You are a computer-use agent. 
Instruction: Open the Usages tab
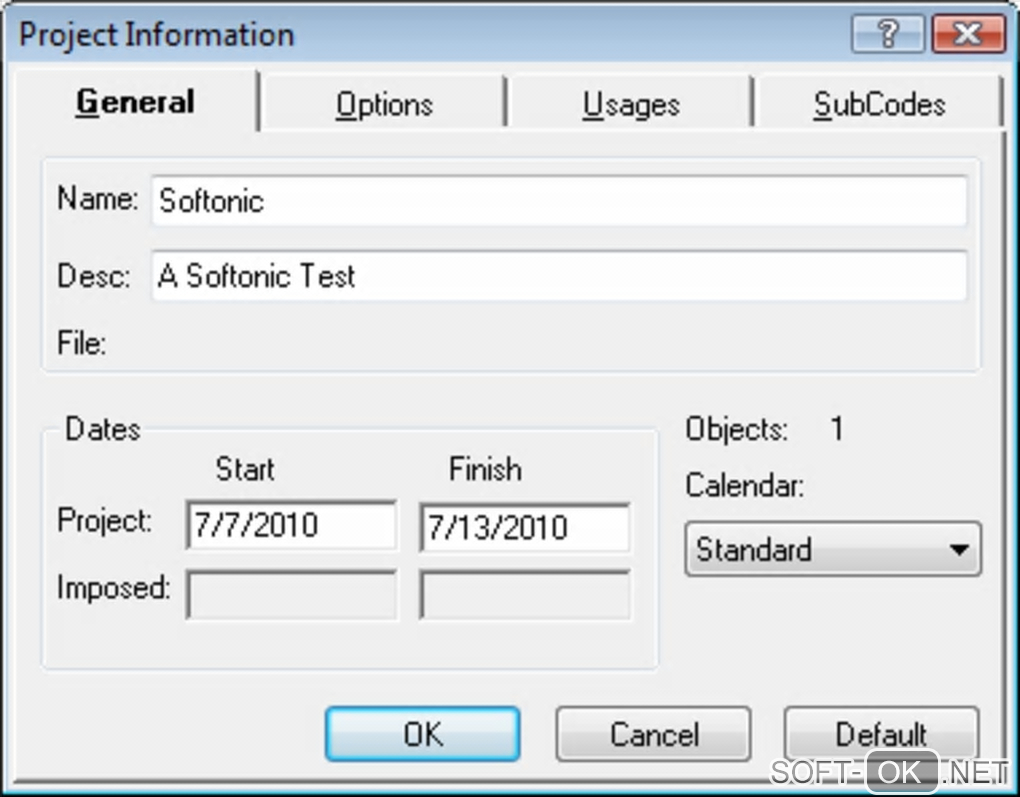[630, 104]
